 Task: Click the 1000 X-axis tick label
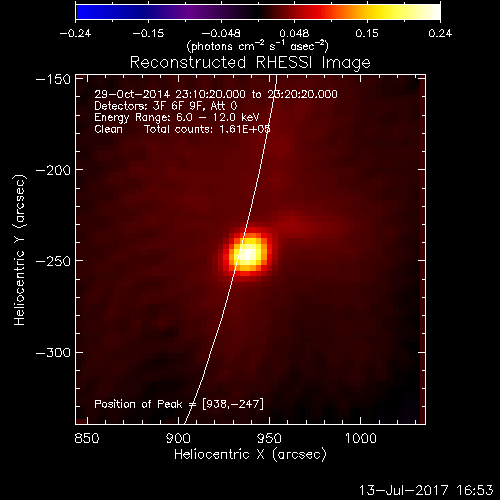(361, 438)
